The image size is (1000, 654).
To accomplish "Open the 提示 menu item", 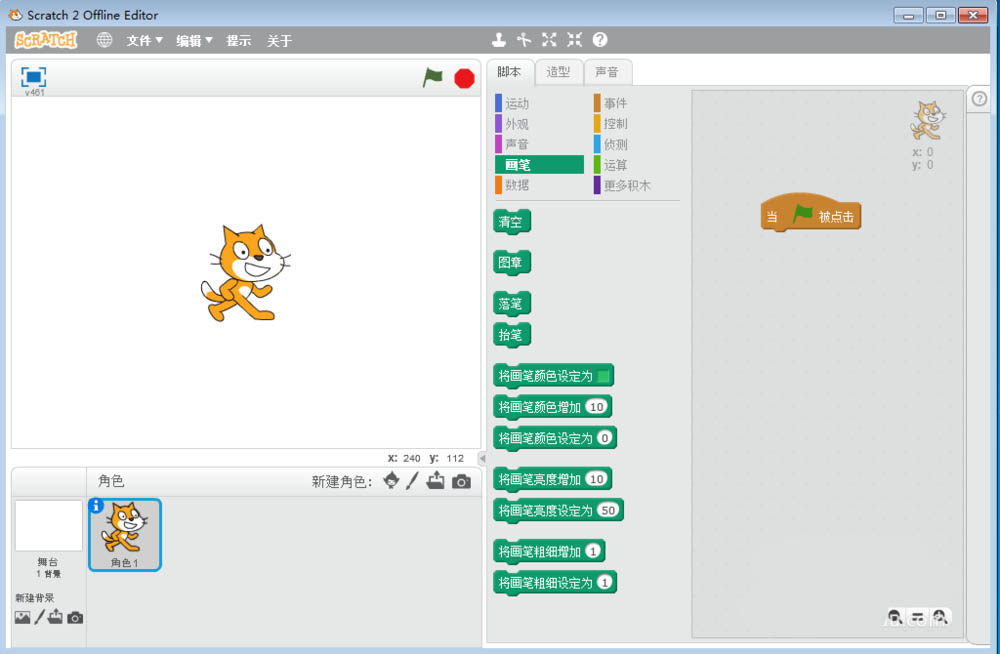I will (239, 41).
